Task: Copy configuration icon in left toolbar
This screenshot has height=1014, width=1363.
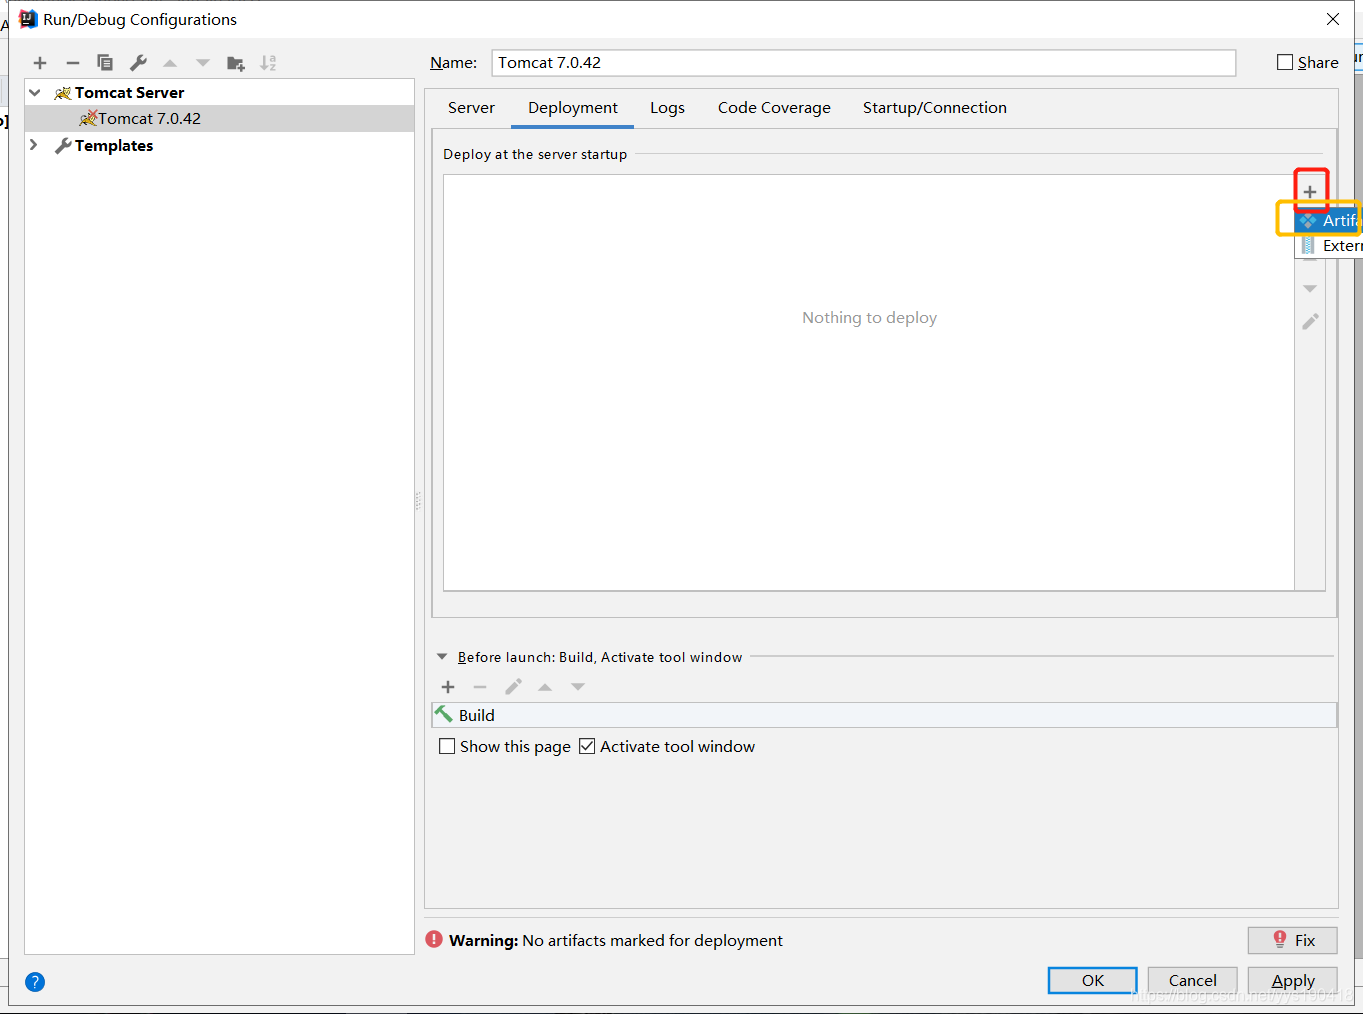Action: click(x=105, y=63)
